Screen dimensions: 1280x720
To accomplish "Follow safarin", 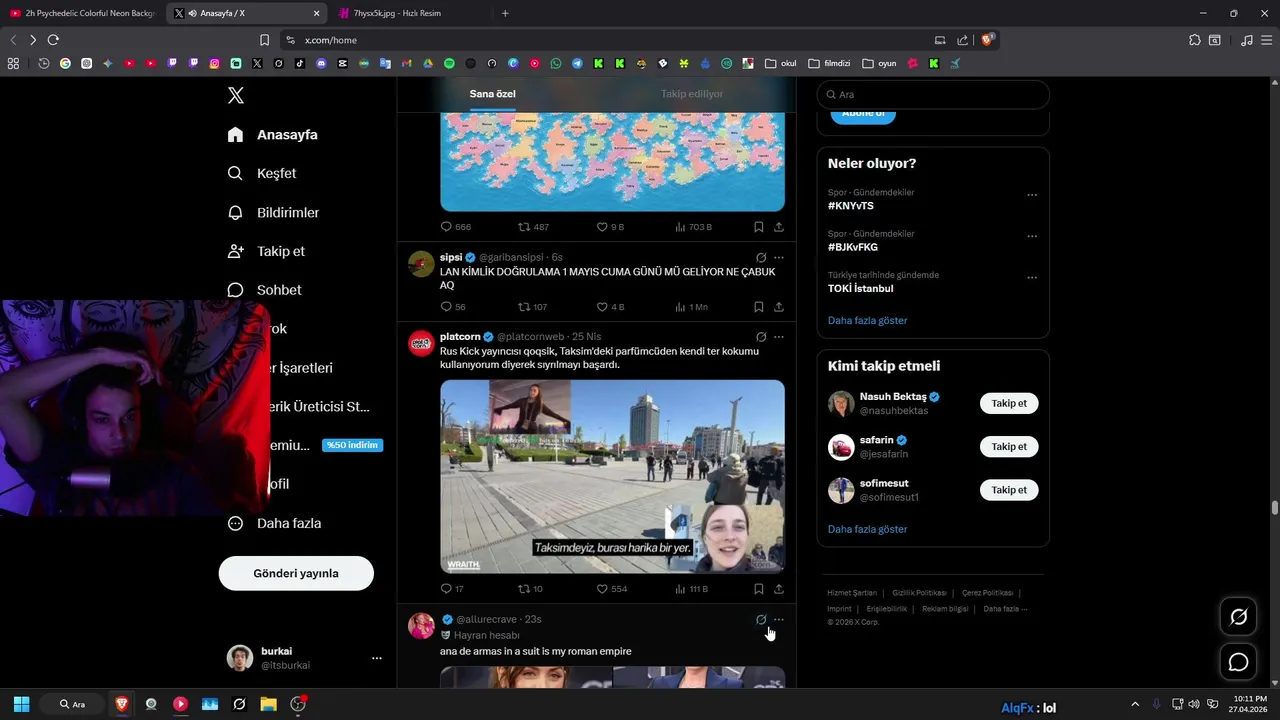I will point(1009,446).
